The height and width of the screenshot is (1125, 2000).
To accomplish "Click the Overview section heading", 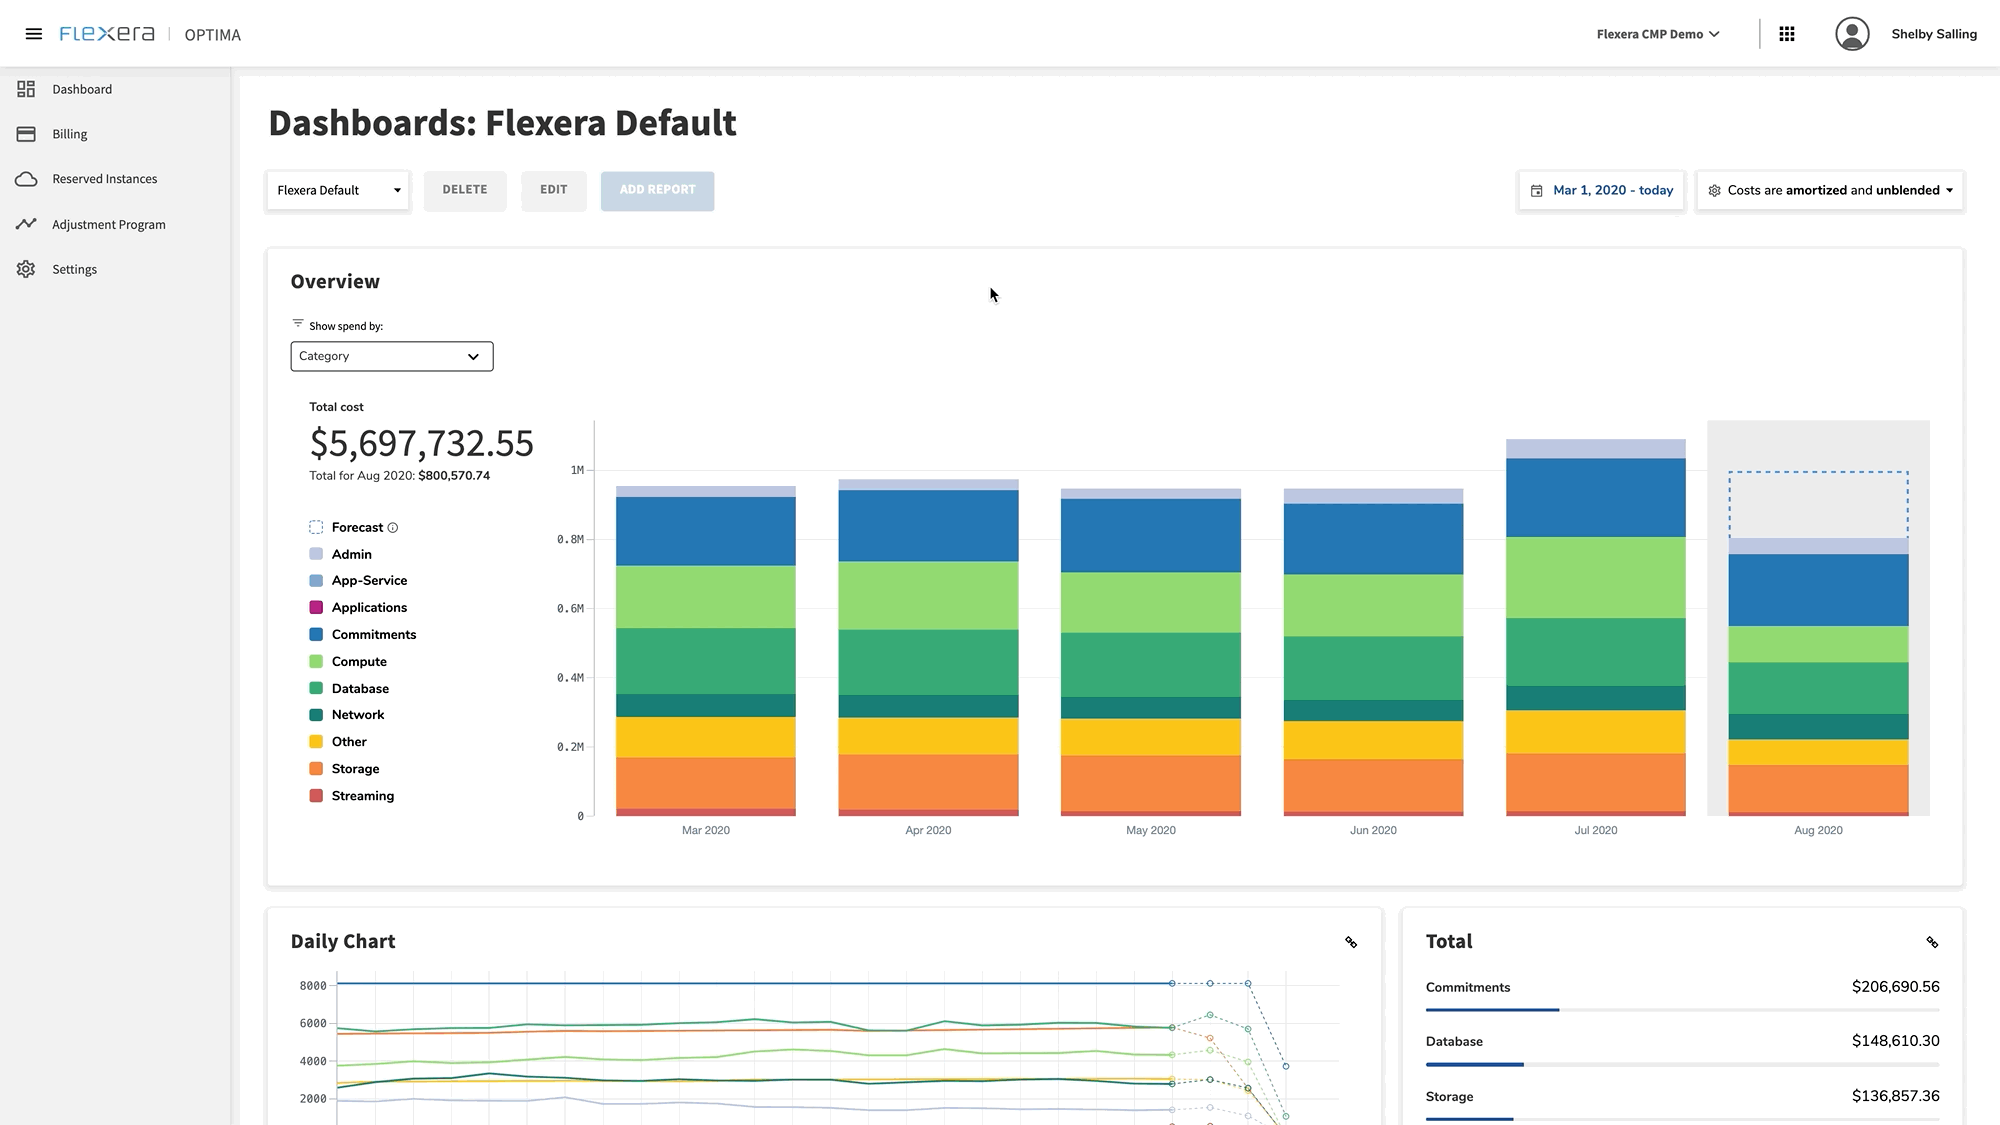I will tap(335, 282).
